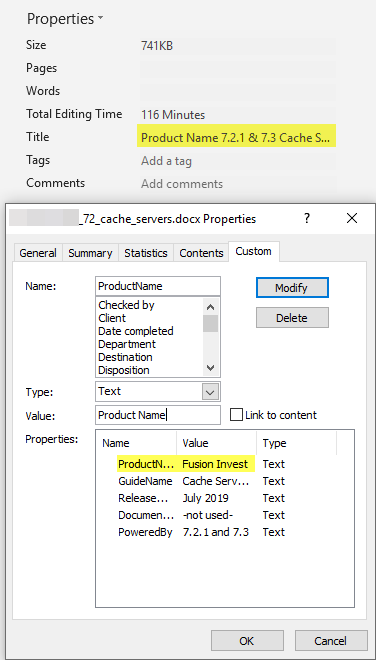Click the name list scrollbar thumb
Screen dimensions: 376x660
[x=211, y=323]
